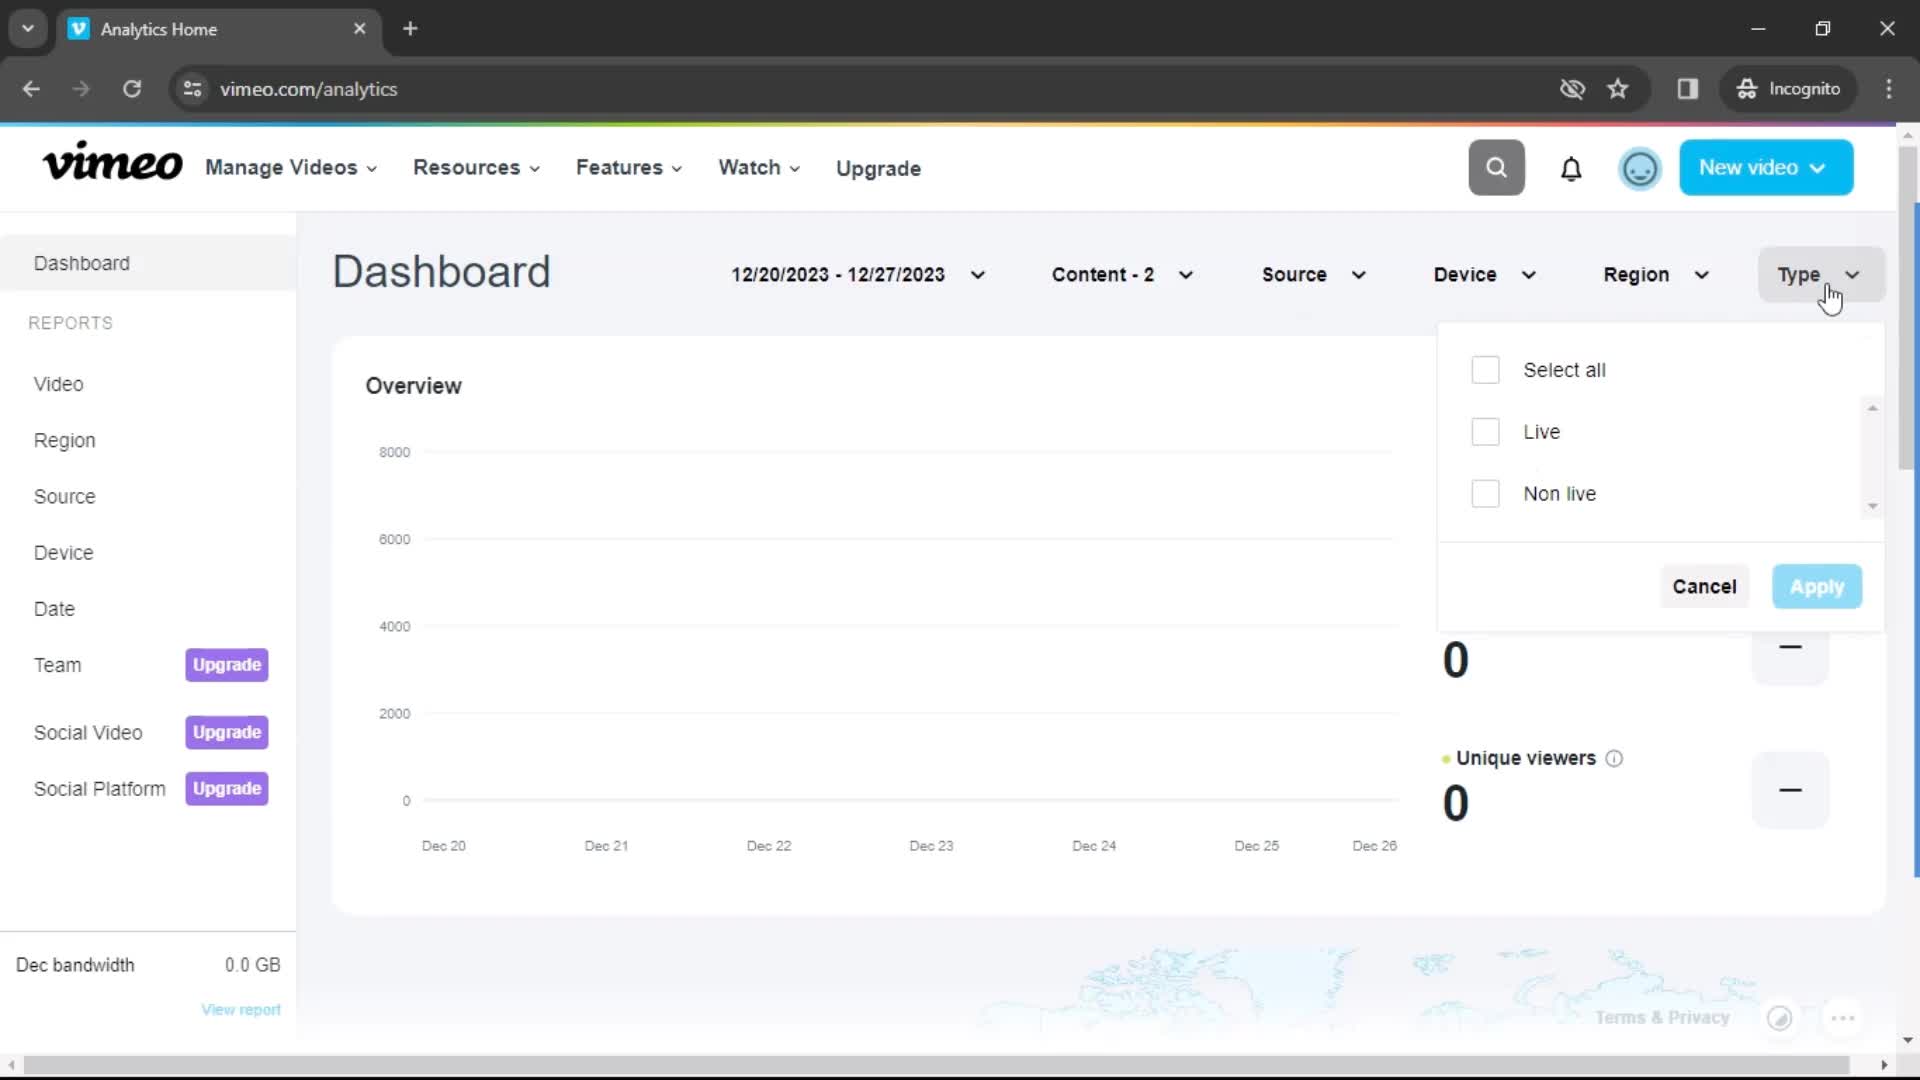The image size is (1920, 1080).
Task: Click the browser profile extensions icon
Action: point(1688,88)
